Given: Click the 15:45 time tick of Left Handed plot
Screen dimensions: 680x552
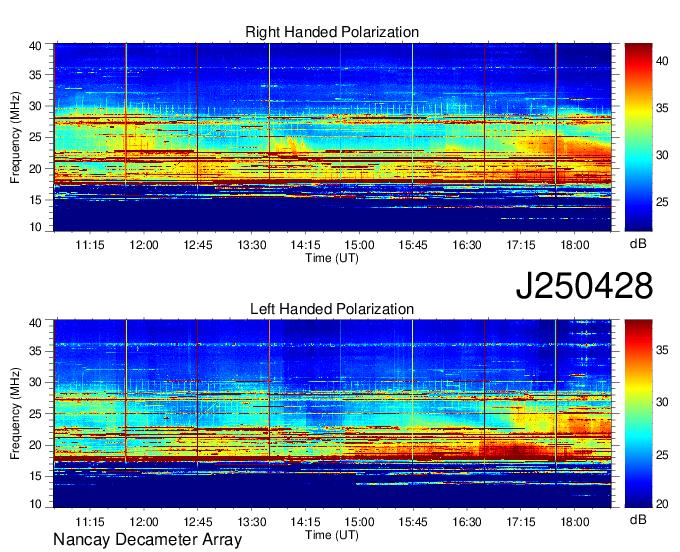Looking at the screenshot, I should [413, 522].
